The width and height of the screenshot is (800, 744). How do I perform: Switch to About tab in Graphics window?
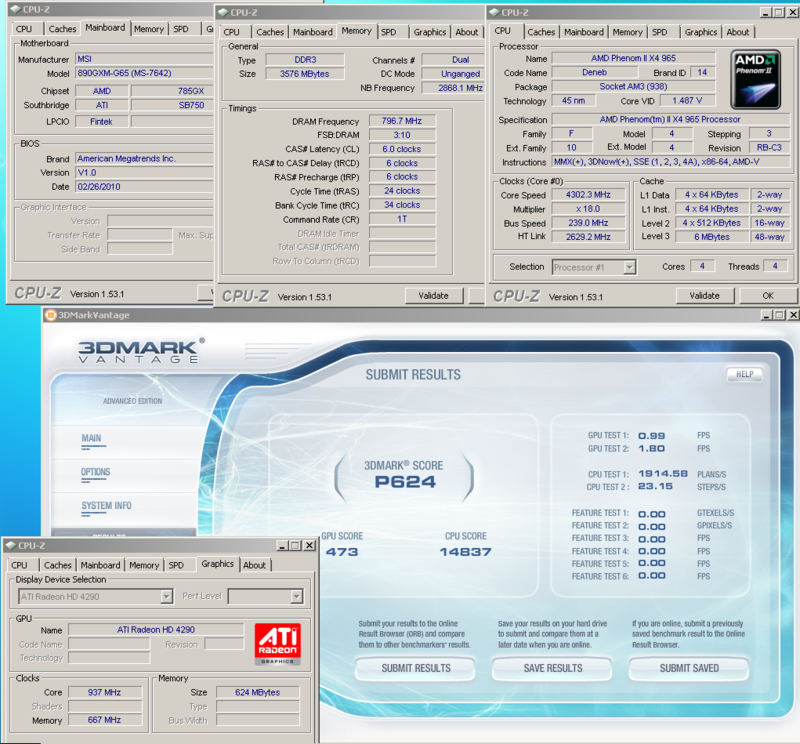point(255,565)
